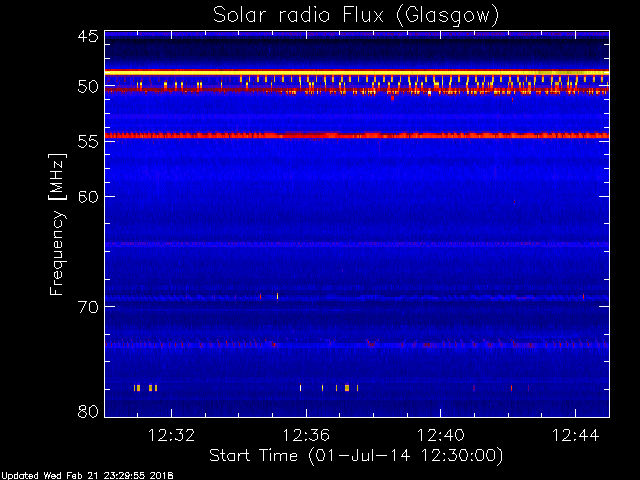Click the 'Updated Wed Feb 21' timestamp text
The image size is (640, 480).
(87, 476)
